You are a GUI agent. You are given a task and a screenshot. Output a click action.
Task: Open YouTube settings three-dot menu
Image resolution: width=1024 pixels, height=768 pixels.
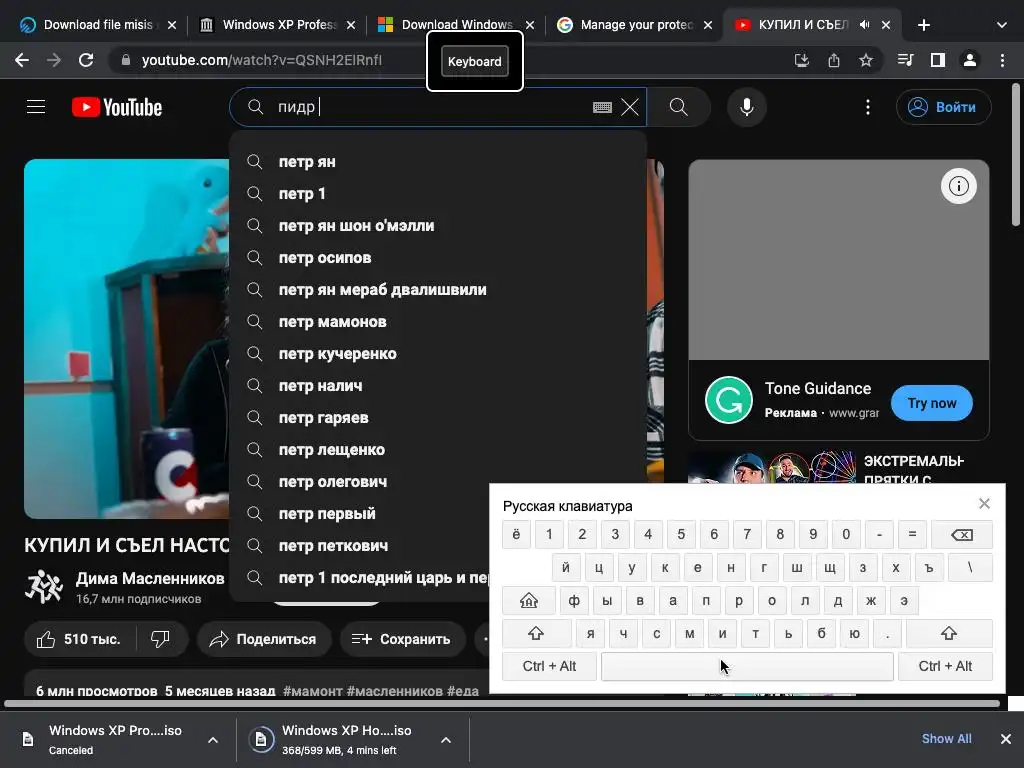point(867,107)
